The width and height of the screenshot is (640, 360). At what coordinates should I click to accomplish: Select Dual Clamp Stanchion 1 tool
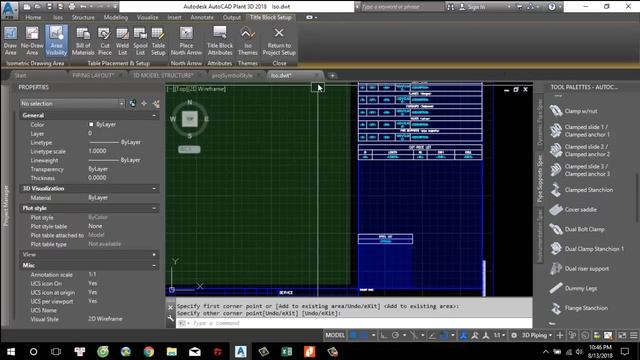[586, 249]
